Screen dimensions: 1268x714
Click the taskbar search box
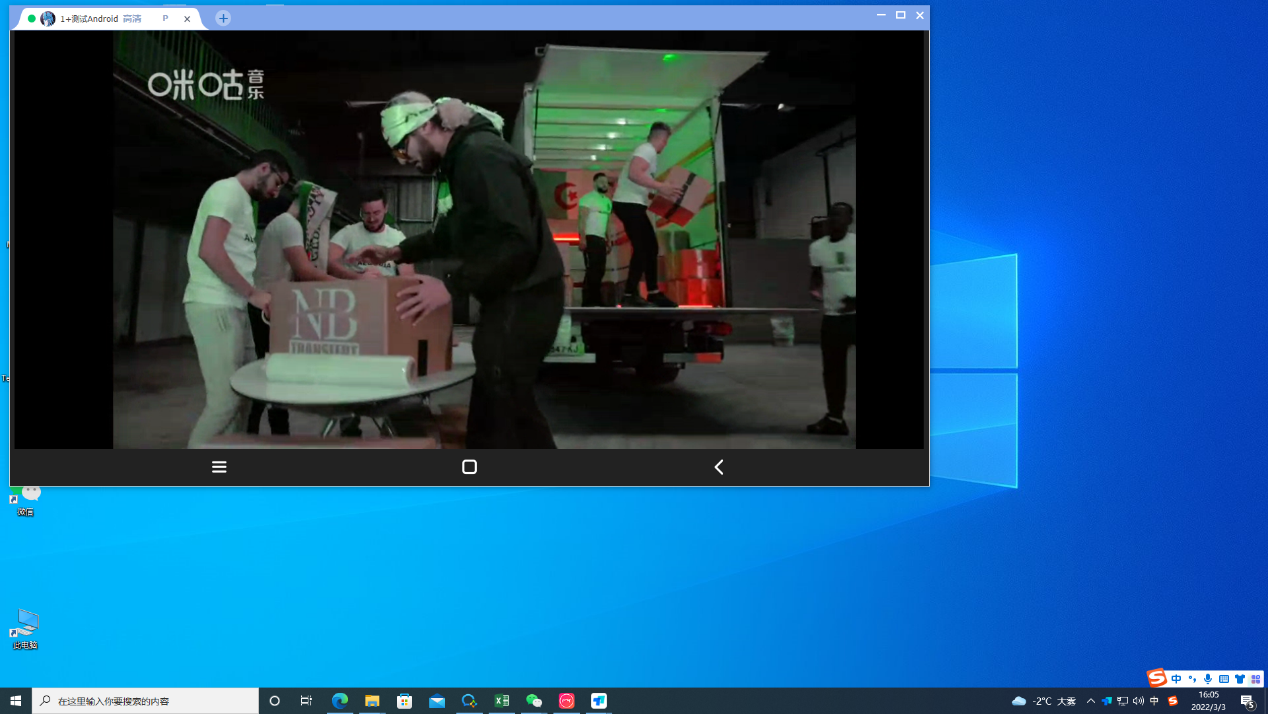[x=145, y=701]
